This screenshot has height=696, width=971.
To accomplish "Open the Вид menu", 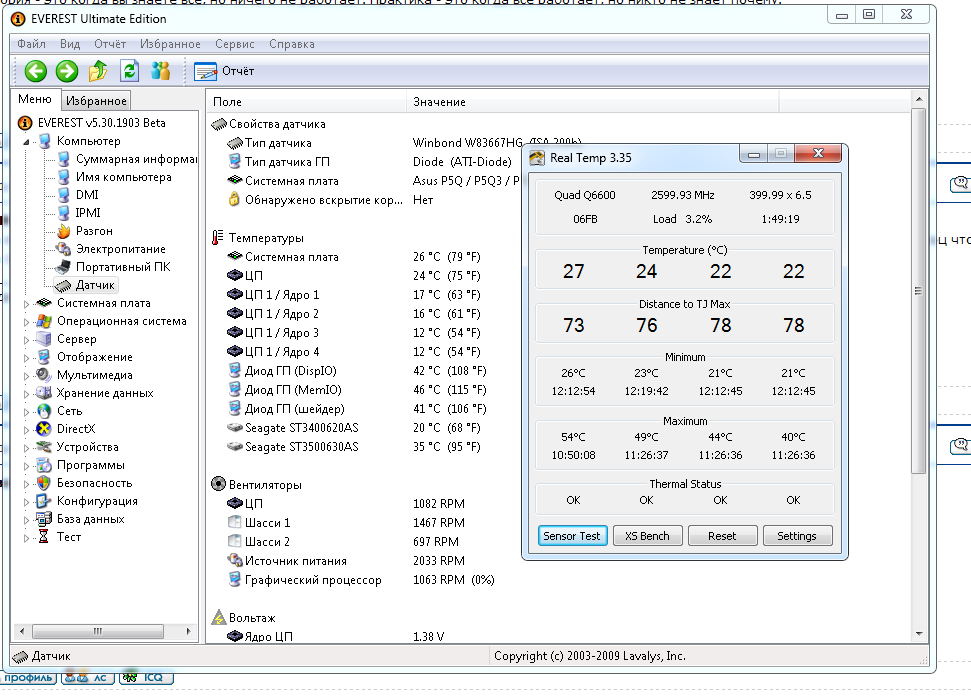I will [70, 44].
